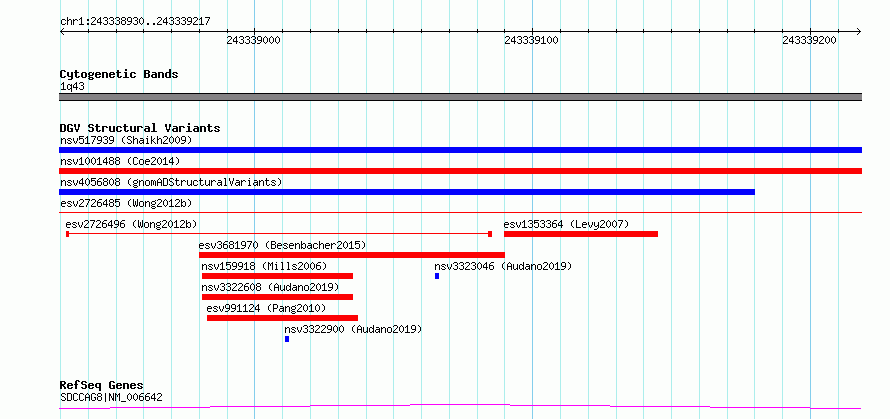Click the esv991124 (Pang2010) label
This screenshot has width=890, height=419.
pyautogui.click(x=266, y=308)
